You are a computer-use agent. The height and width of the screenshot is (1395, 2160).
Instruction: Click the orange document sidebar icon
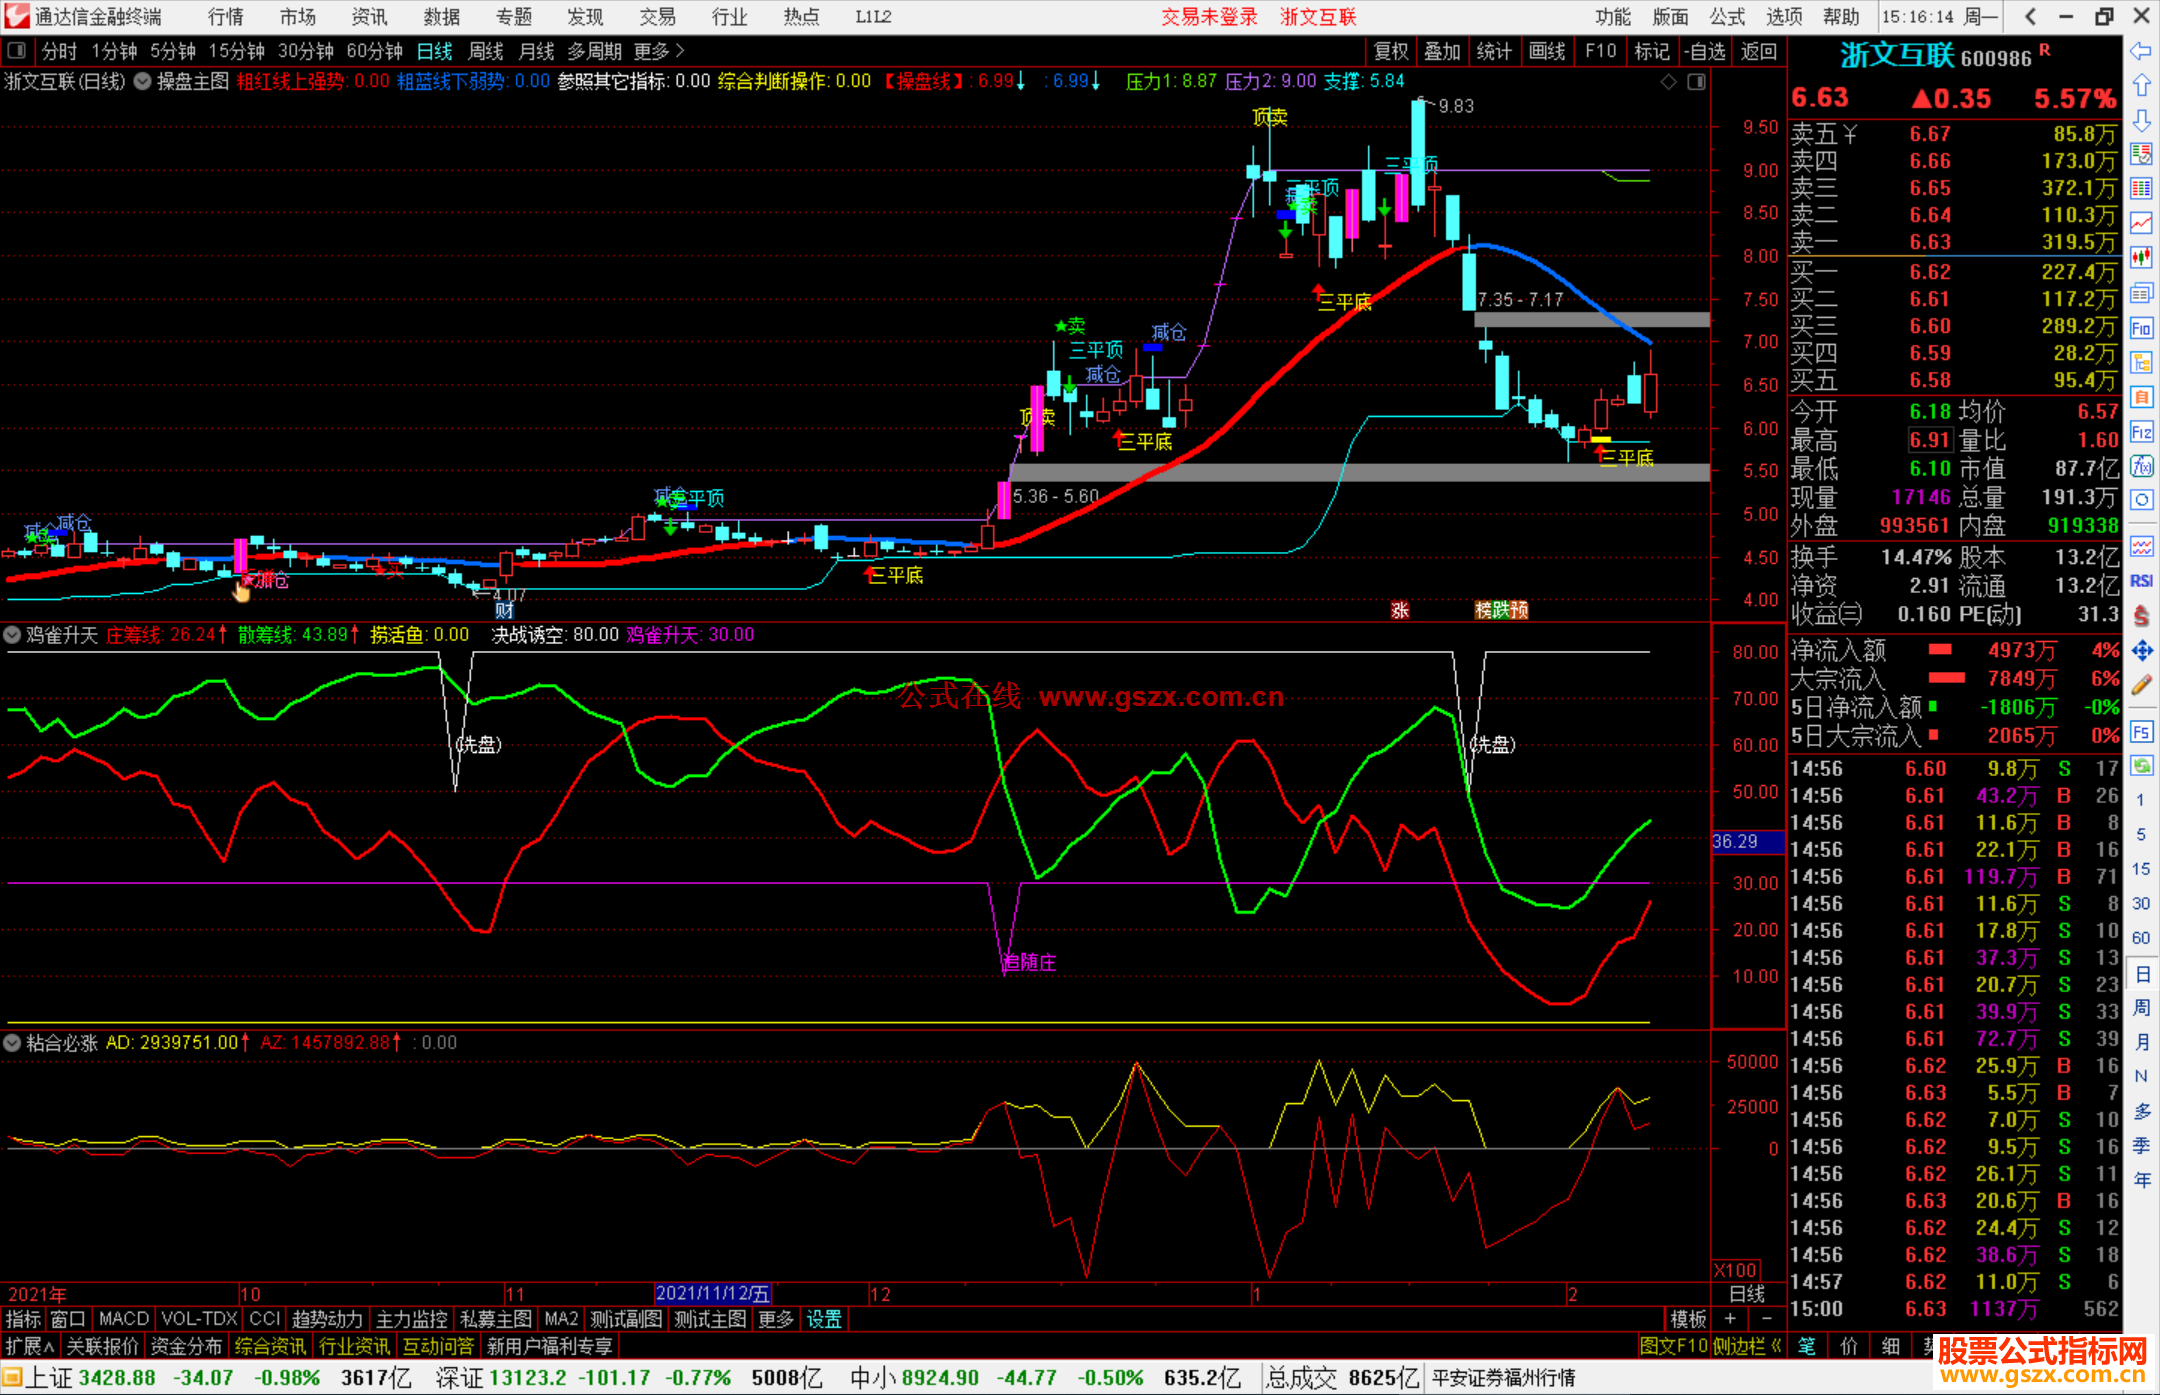2141,397
